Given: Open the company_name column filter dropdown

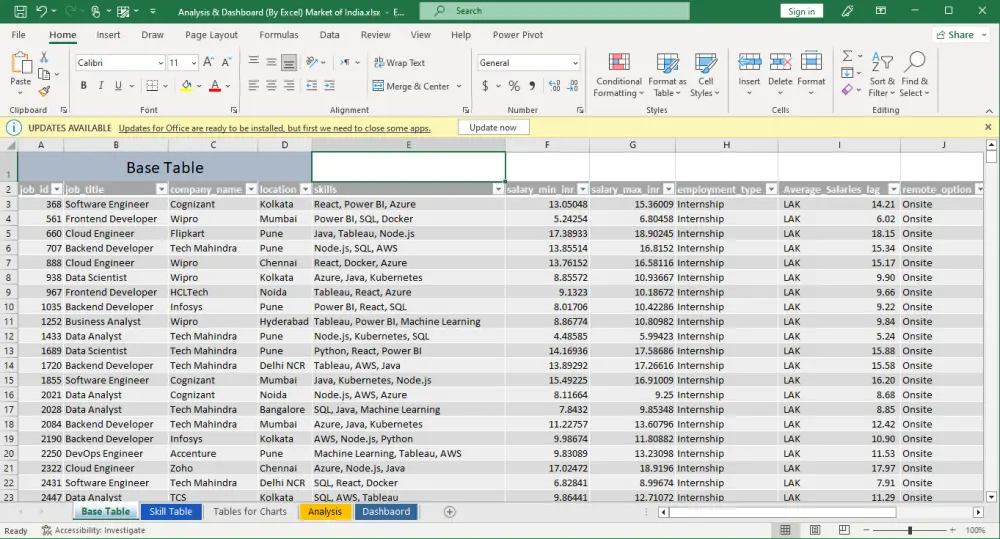Looking at the screenshot, I should coord(251,189).
